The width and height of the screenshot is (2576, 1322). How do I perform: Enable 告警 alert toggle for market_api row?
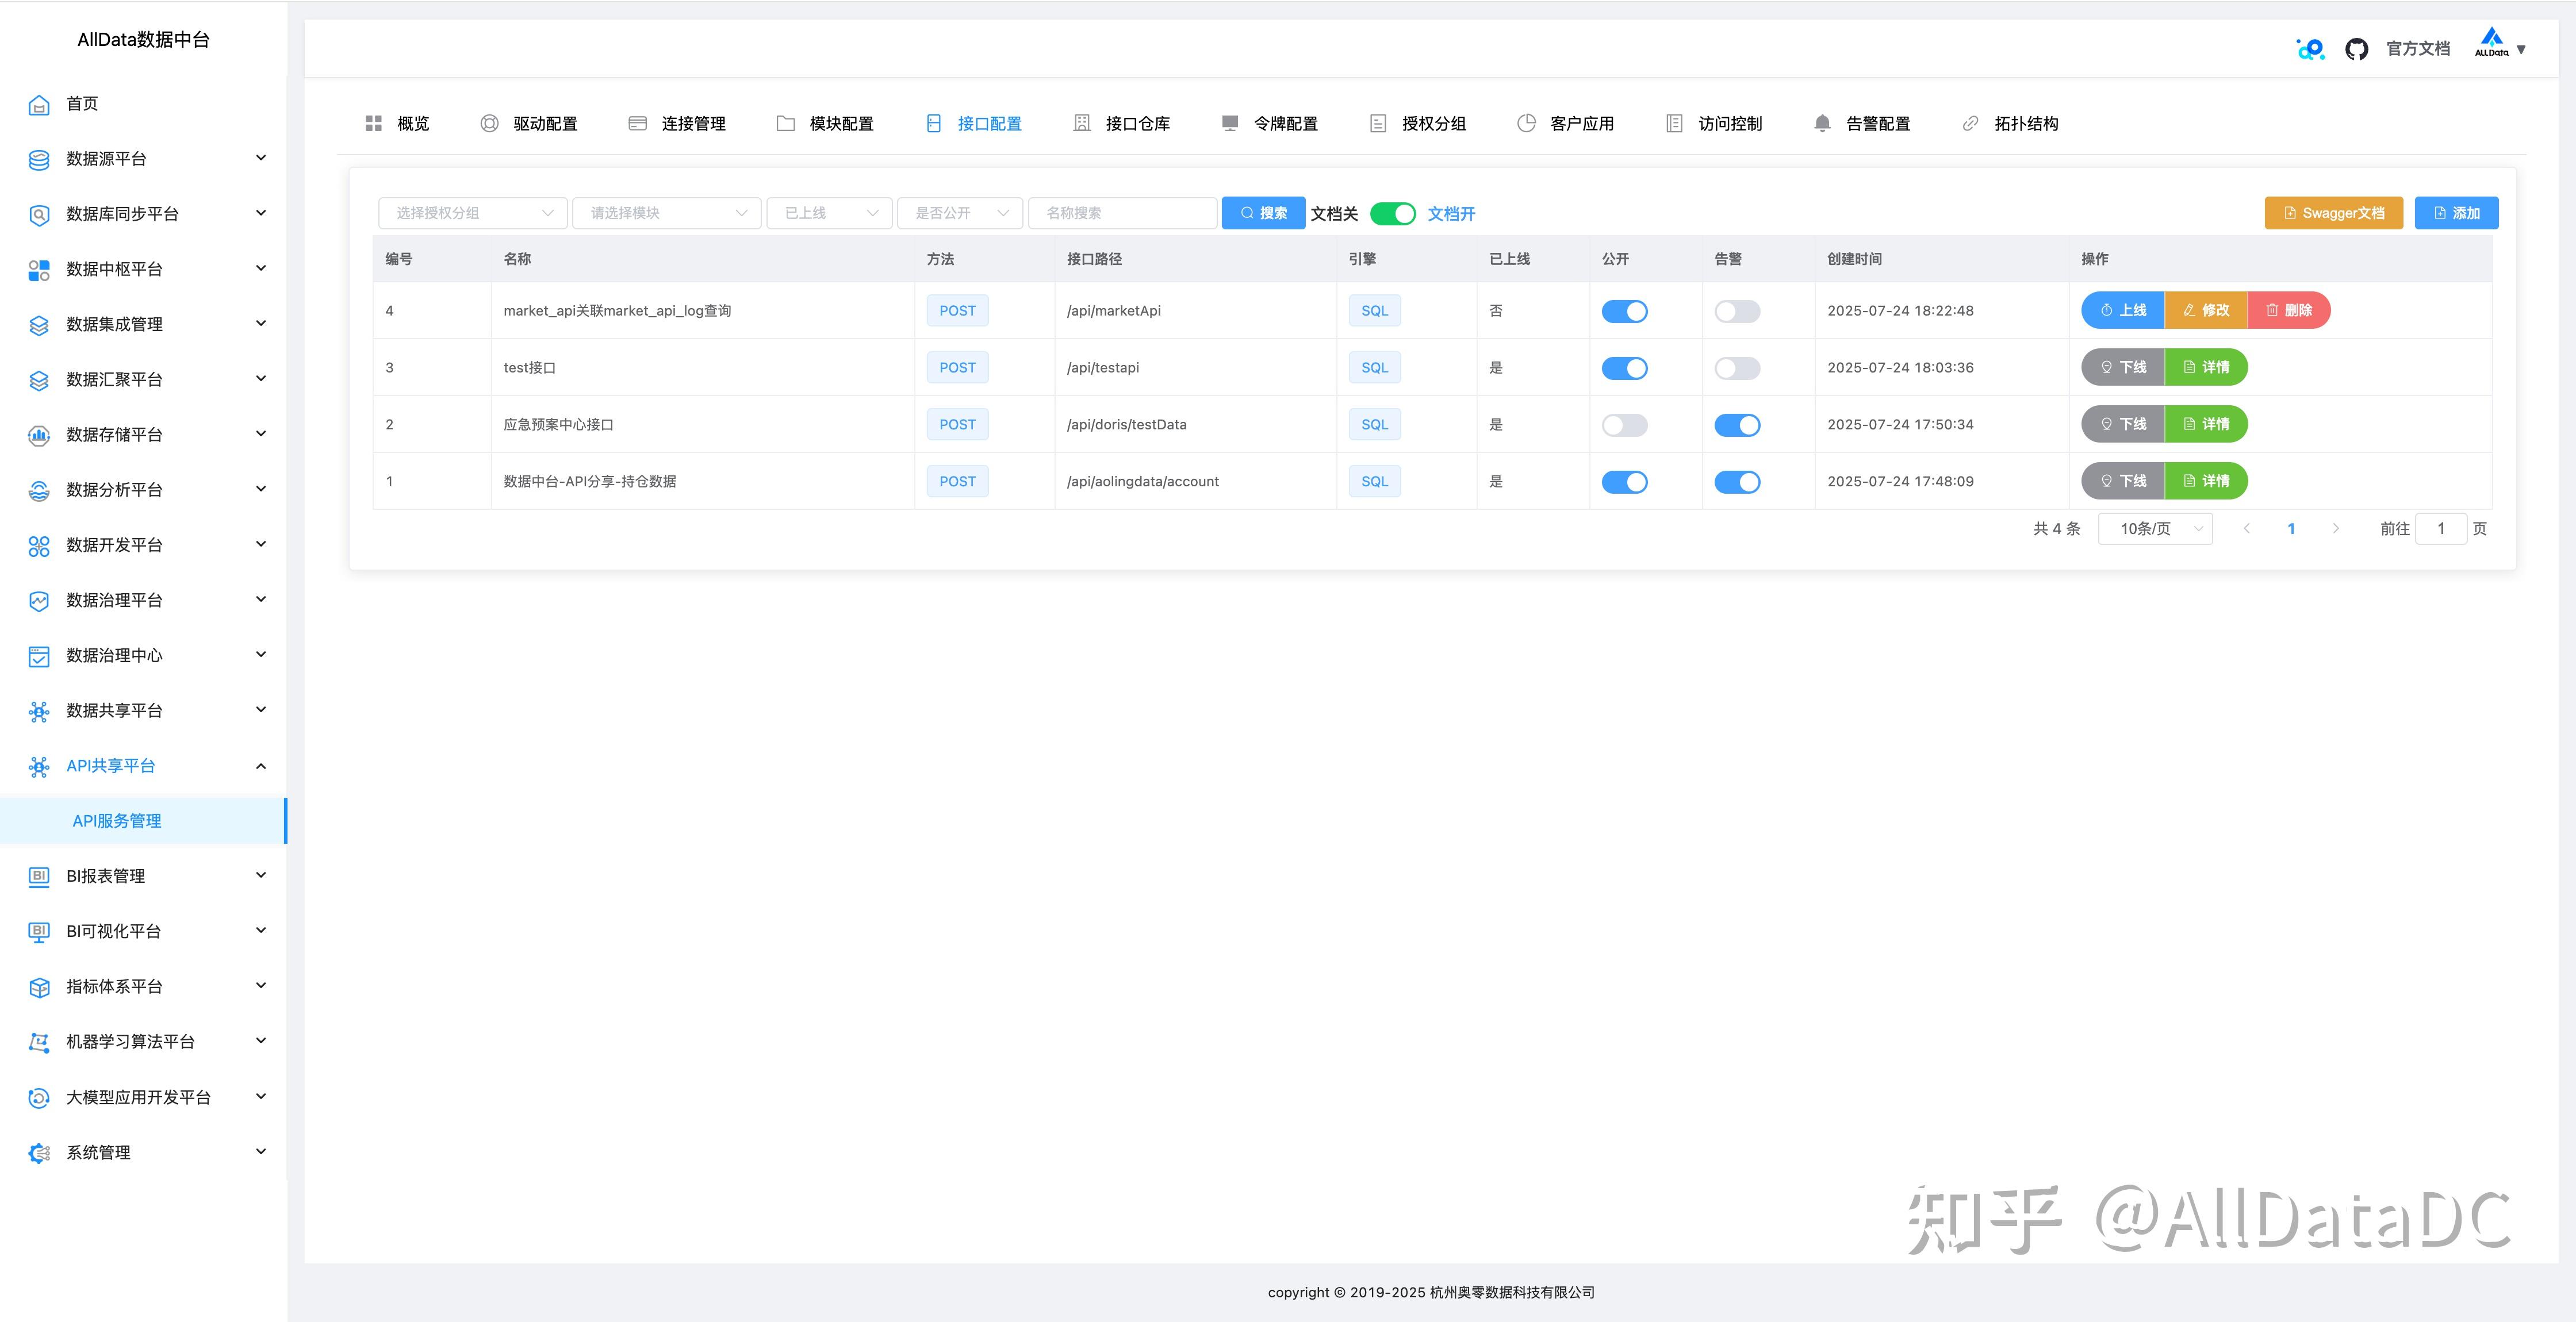[1737, 311]
